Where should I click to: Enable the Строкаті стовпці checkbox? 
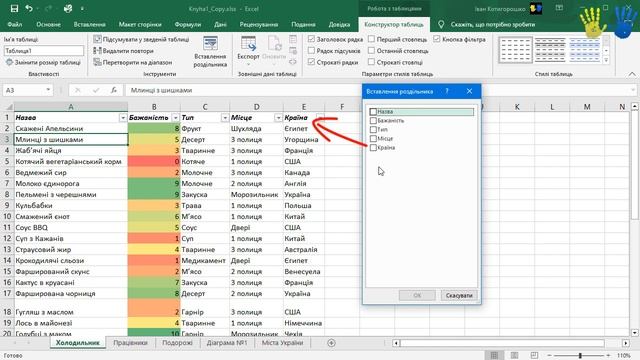[x=371, y=62]
